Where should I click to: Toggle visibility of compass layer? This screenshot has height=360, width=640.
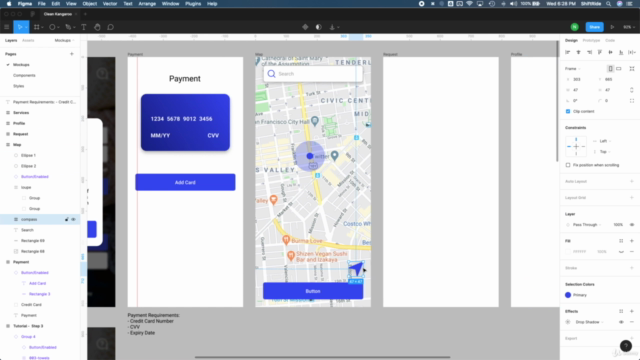[x=73, y=219]
